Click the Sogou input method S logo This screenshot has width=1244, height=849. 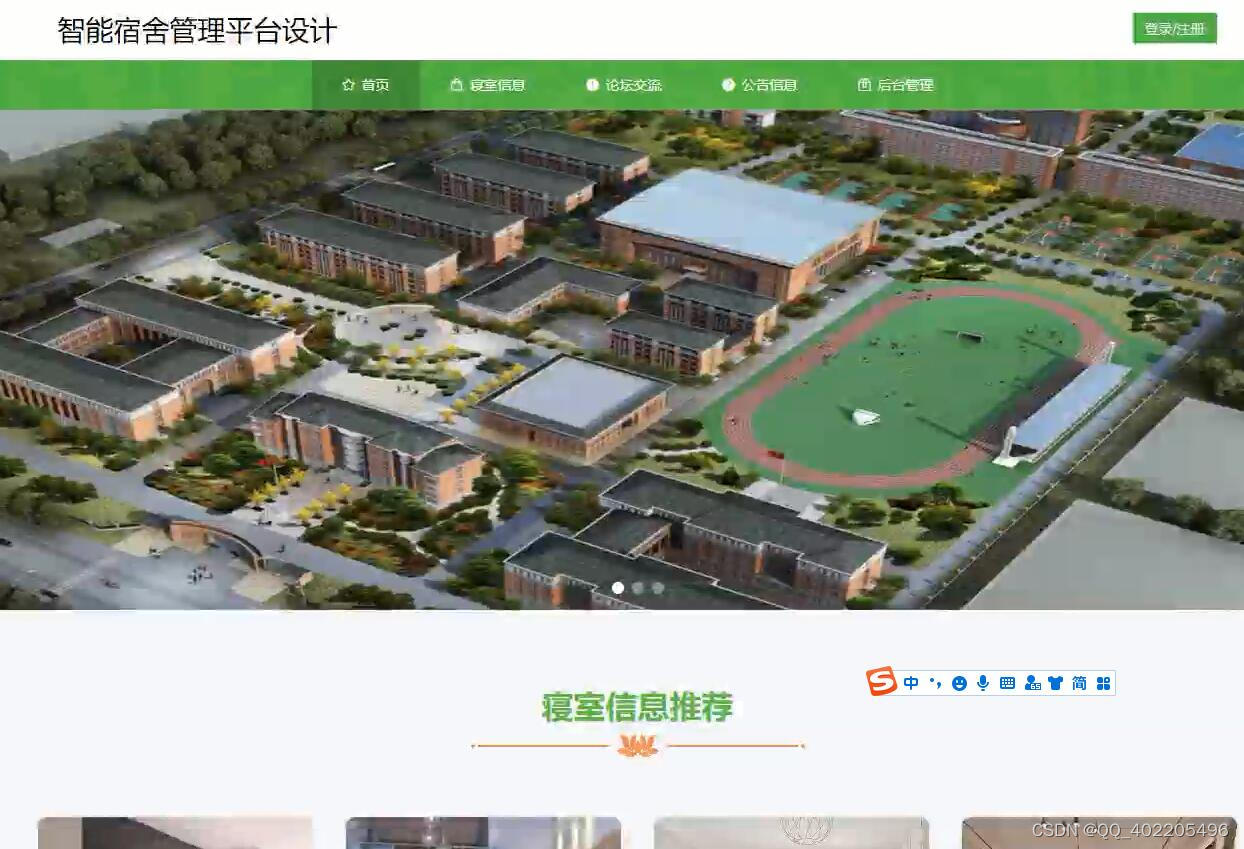[x=881, y=683]
